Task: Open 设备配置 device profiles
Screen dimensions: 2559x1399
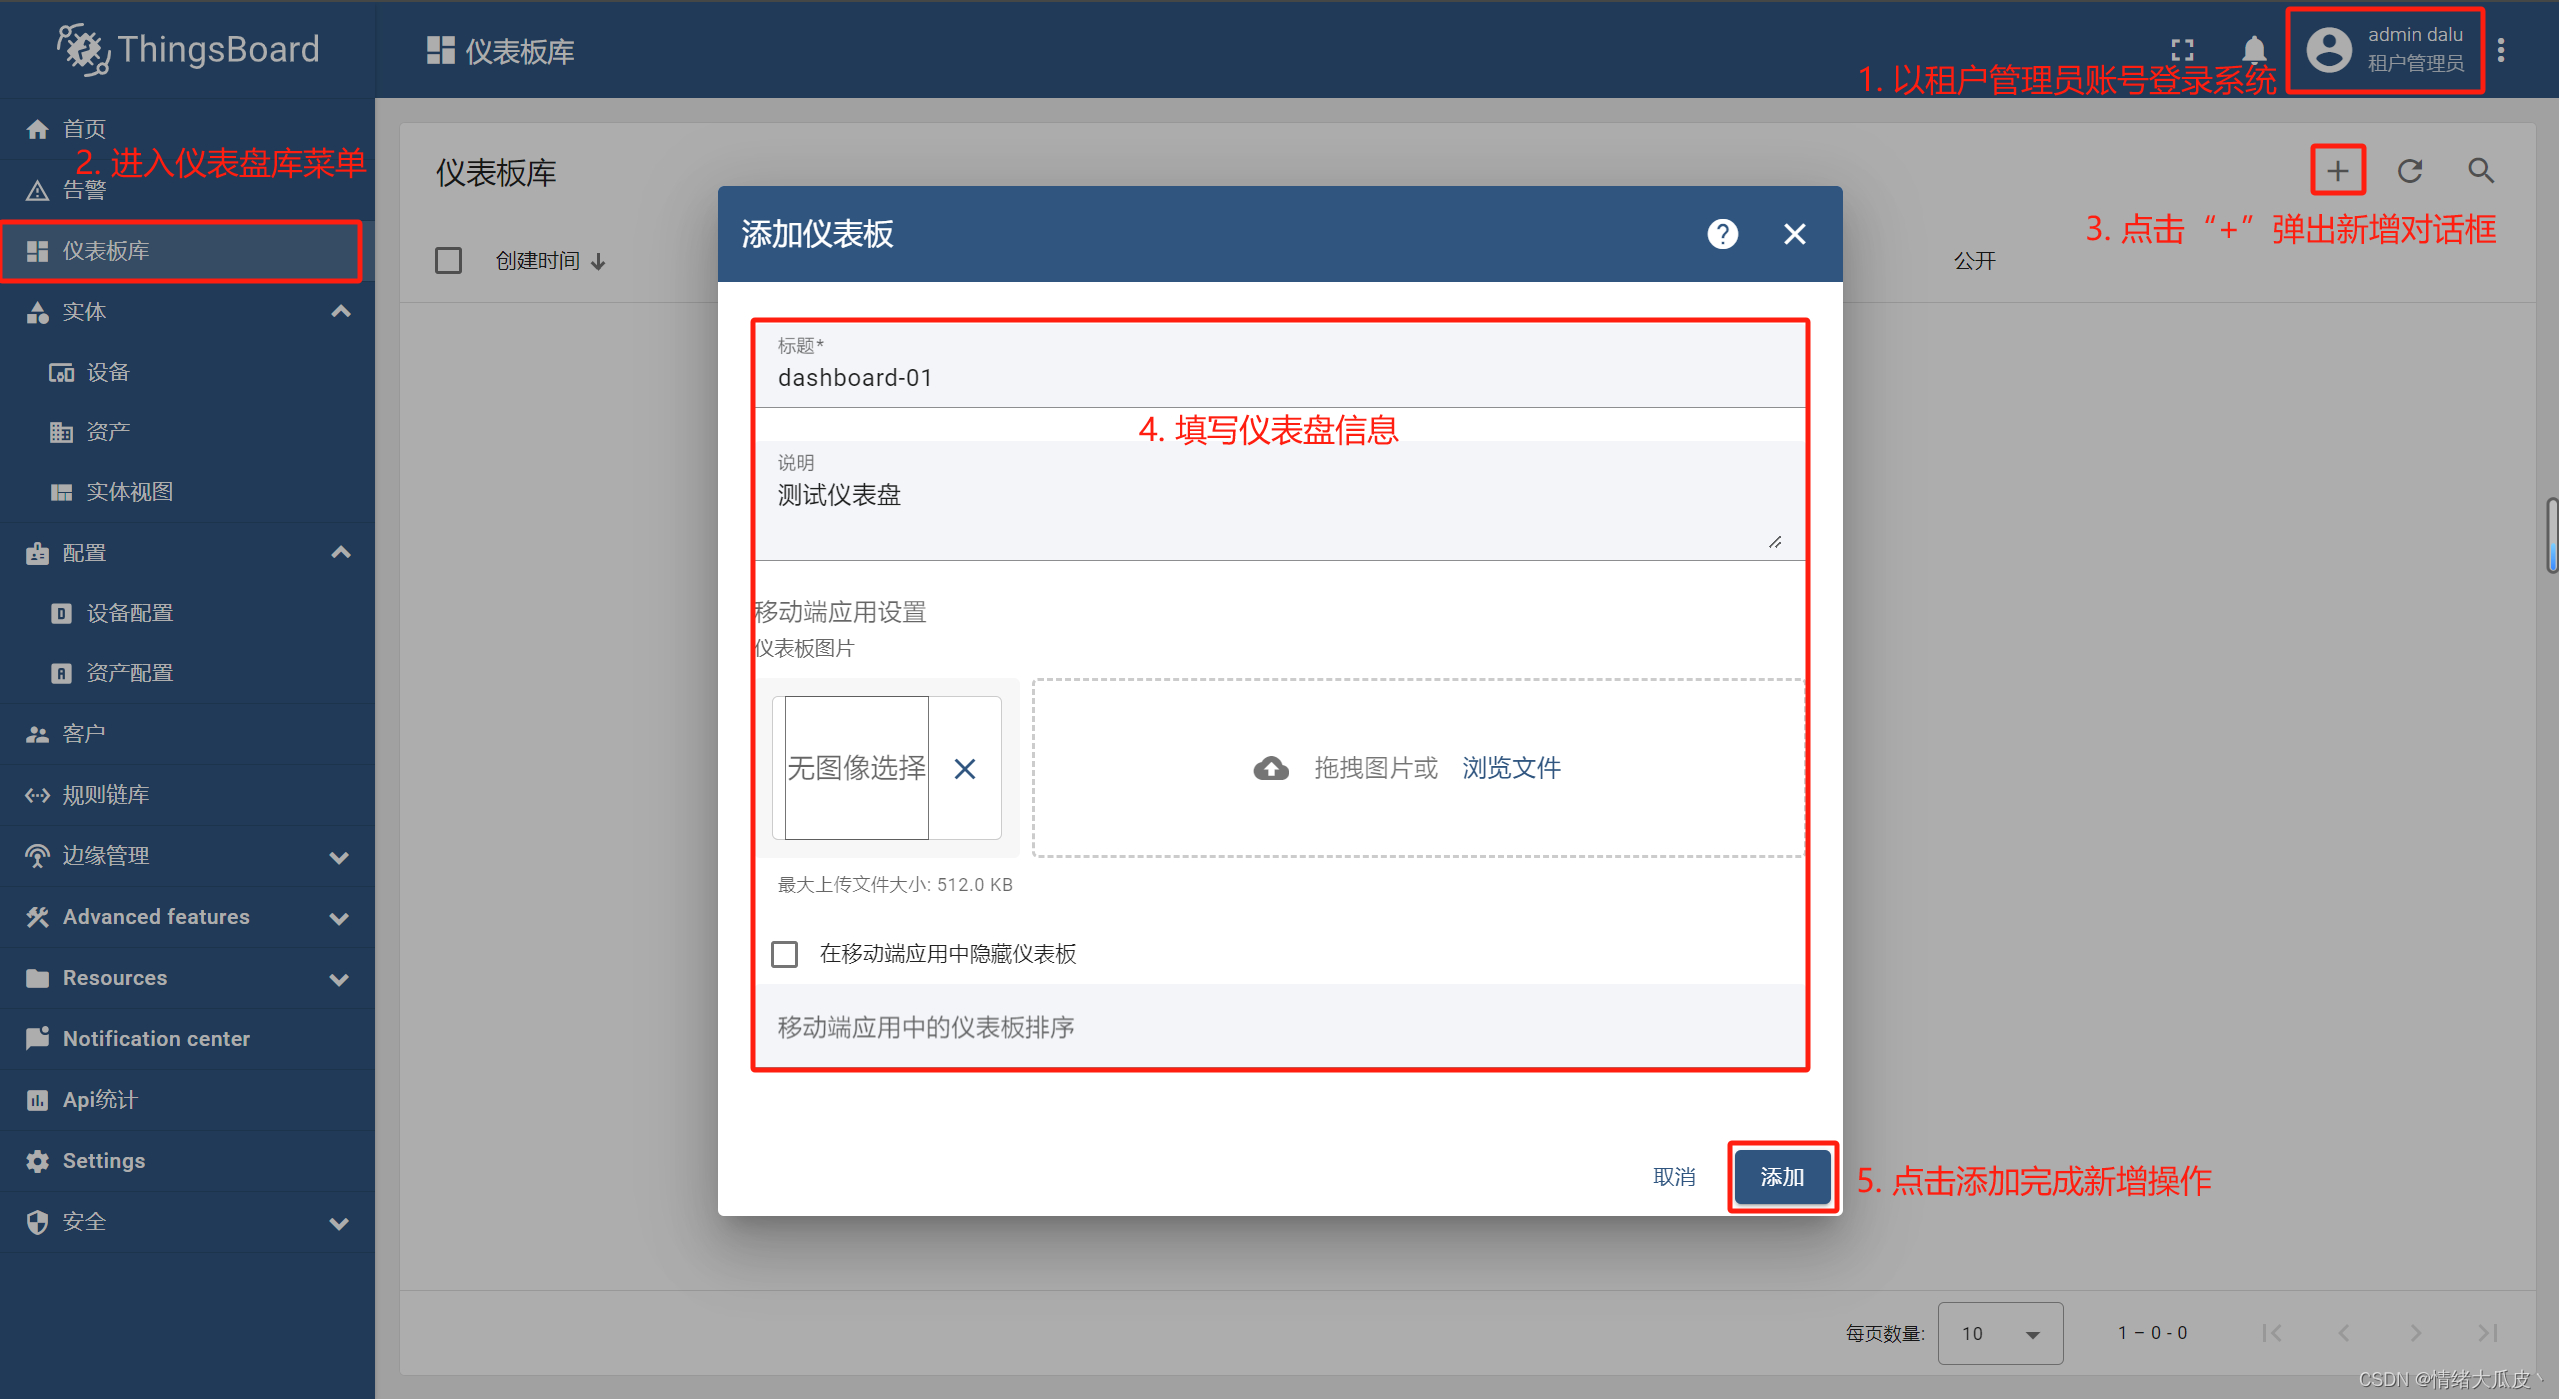Action: 187,613
